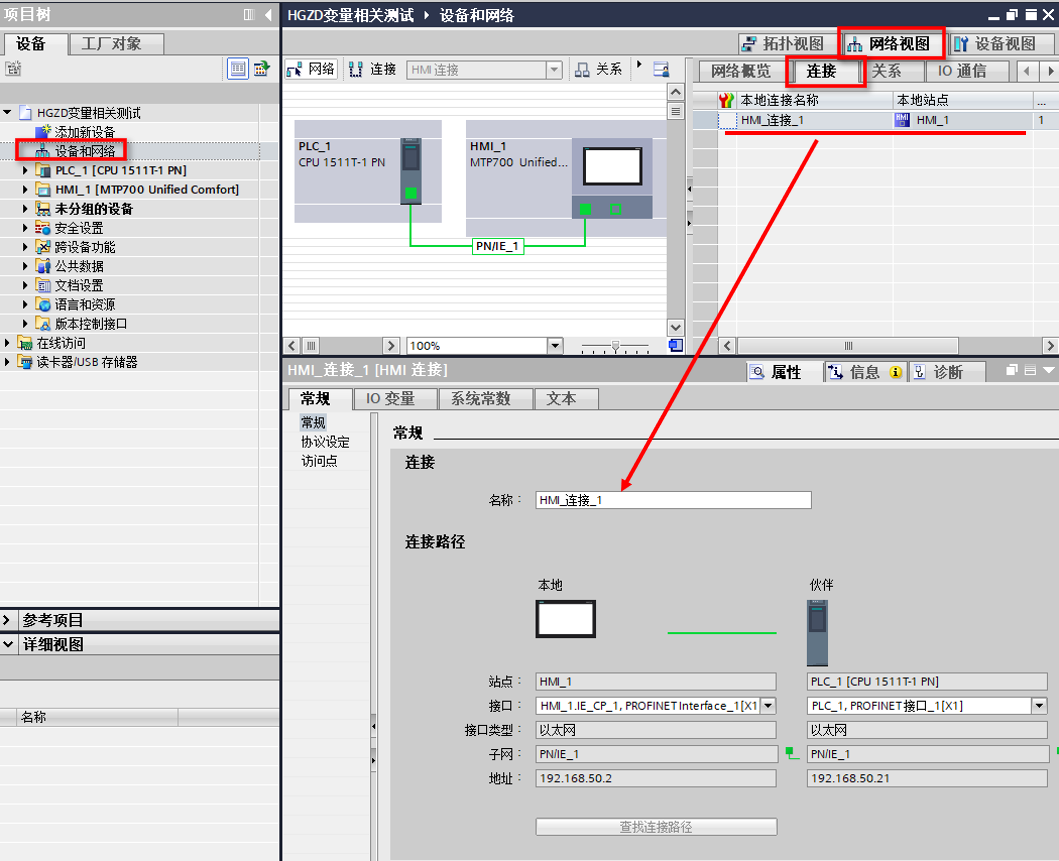Open the zoom level 100% dropdown

(x=555, y=346)
